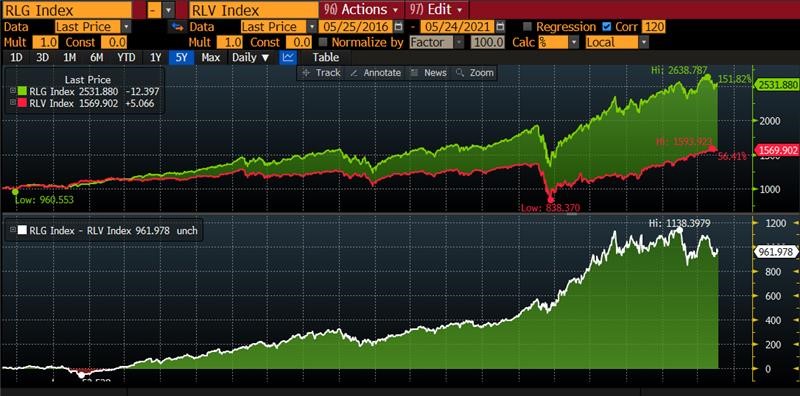Image resolution: width=800 pixels, height=396 pixels.
Task: Select the Max range tab
Action: tap(211, 57)
